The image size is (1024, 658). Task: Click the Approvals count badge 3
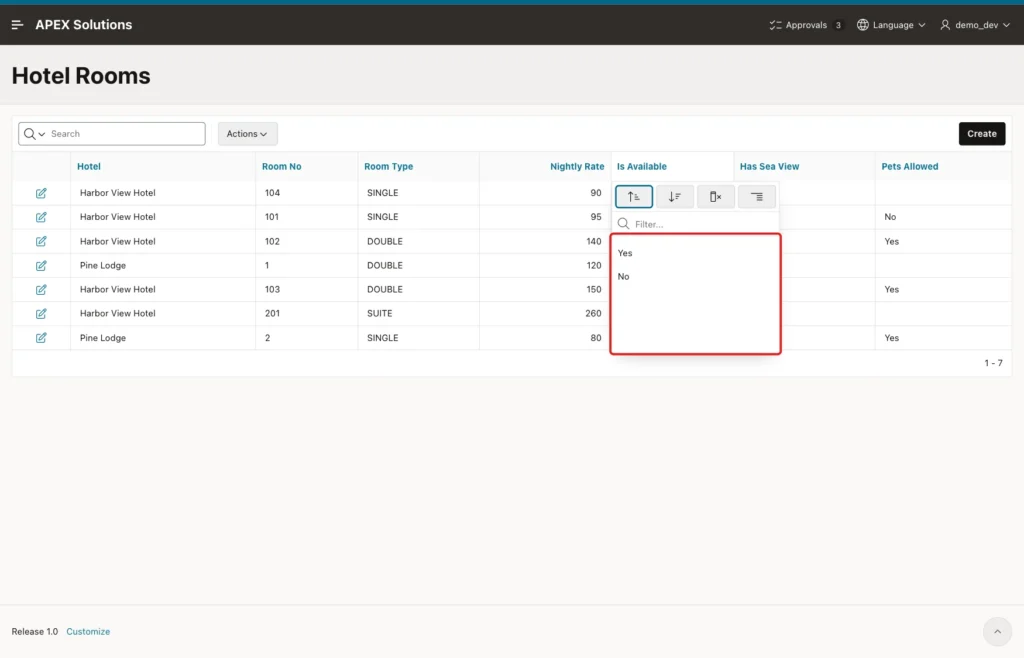[x=838, y=25]
